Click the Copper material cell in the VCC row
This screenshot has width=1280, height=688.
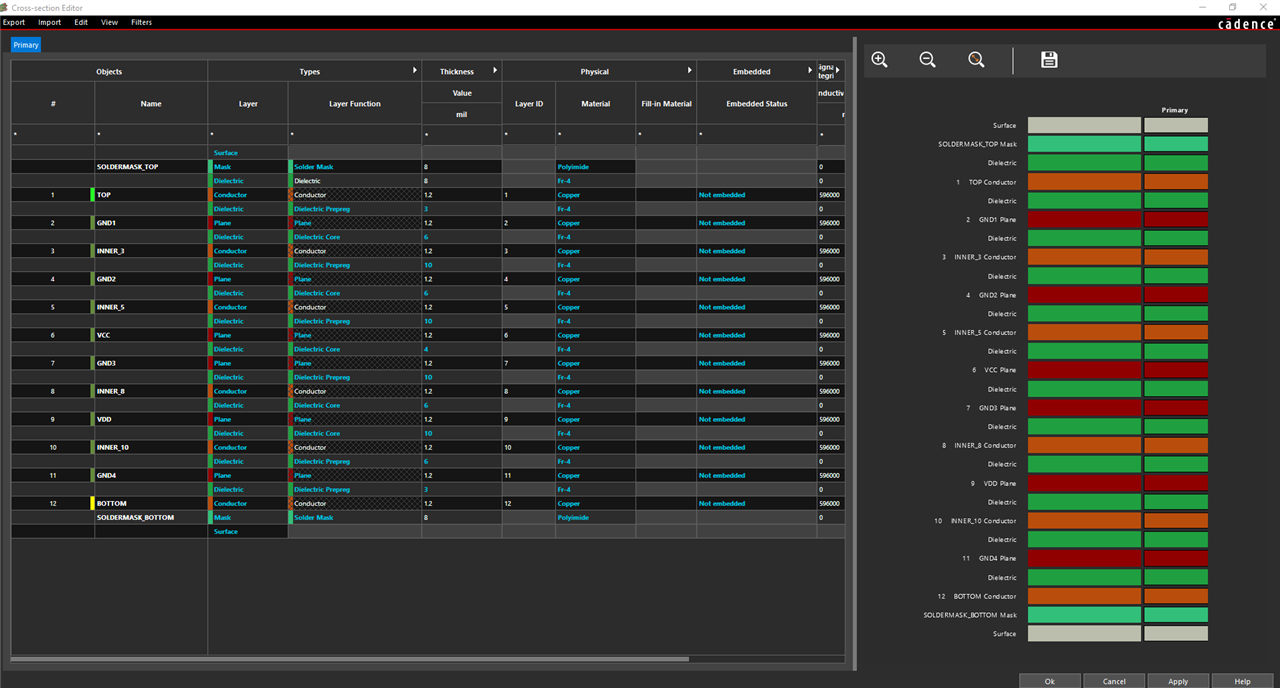click(x=595, y=335)
